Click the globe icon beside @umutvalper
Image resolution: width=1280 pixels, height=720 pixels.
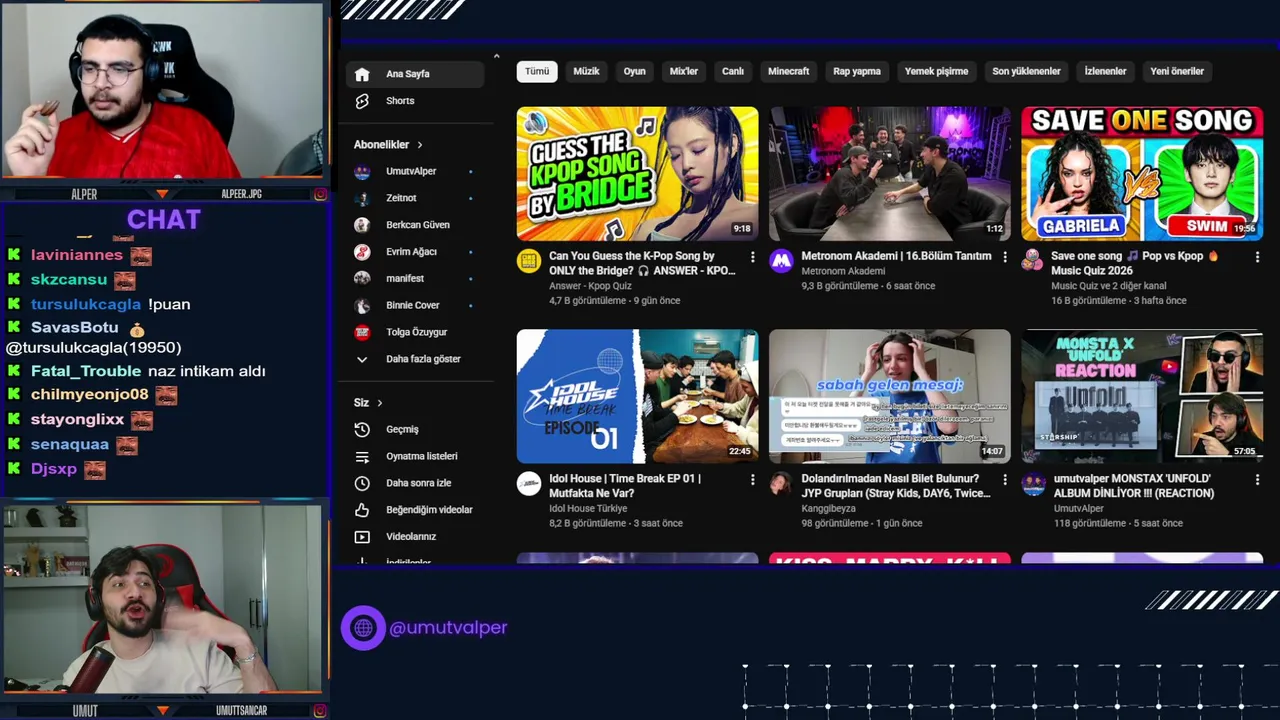[x=363, y=628]
